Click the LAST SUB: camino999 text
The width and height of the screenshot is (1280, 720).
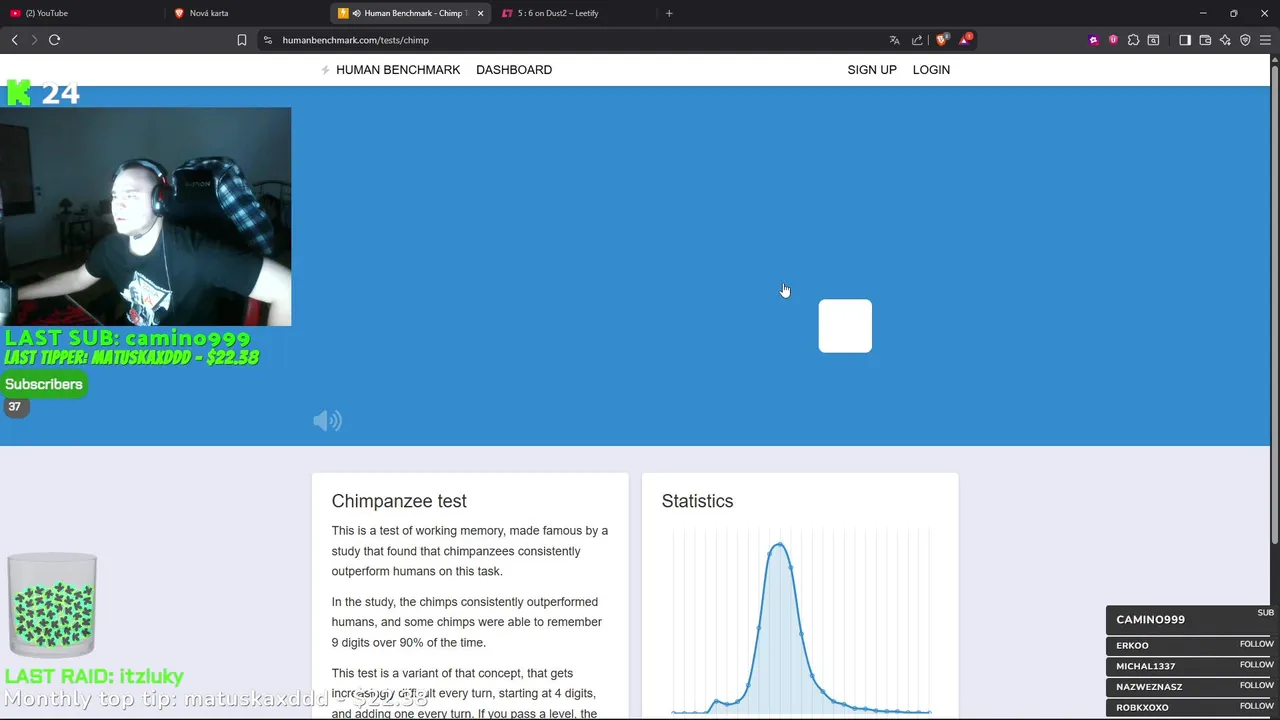127,338
